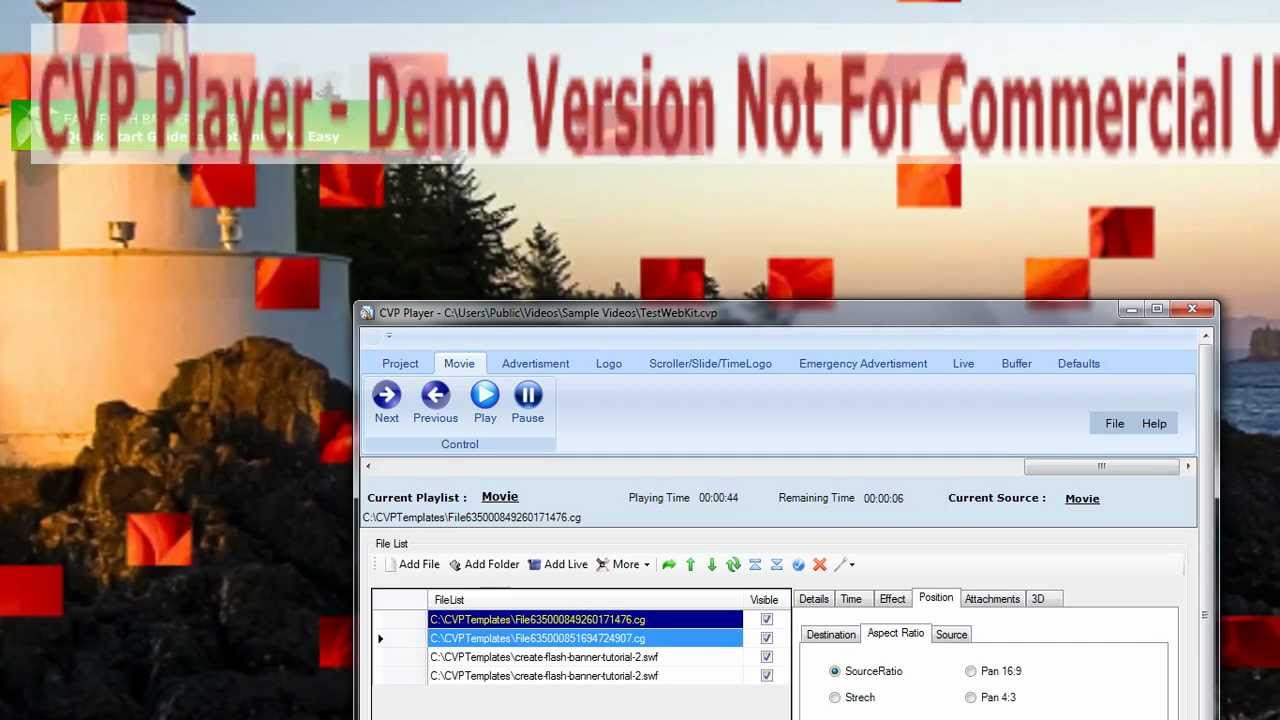Select the Strech radio button

[835, 697]
